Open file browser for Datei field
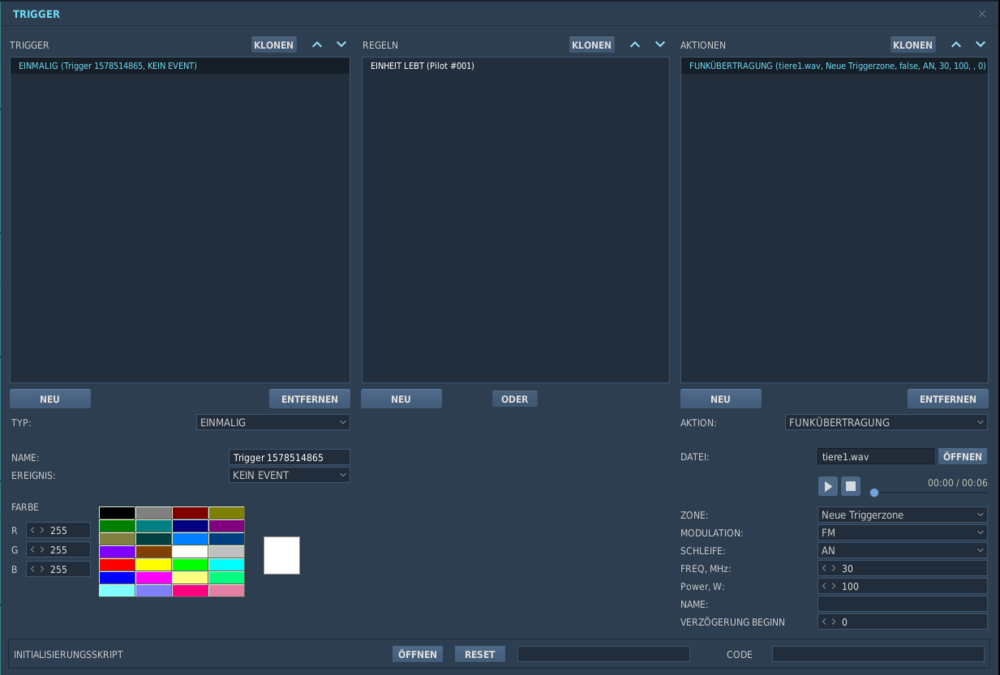Viewport: 1000px width, 675px height. click(x=962, y=456)
